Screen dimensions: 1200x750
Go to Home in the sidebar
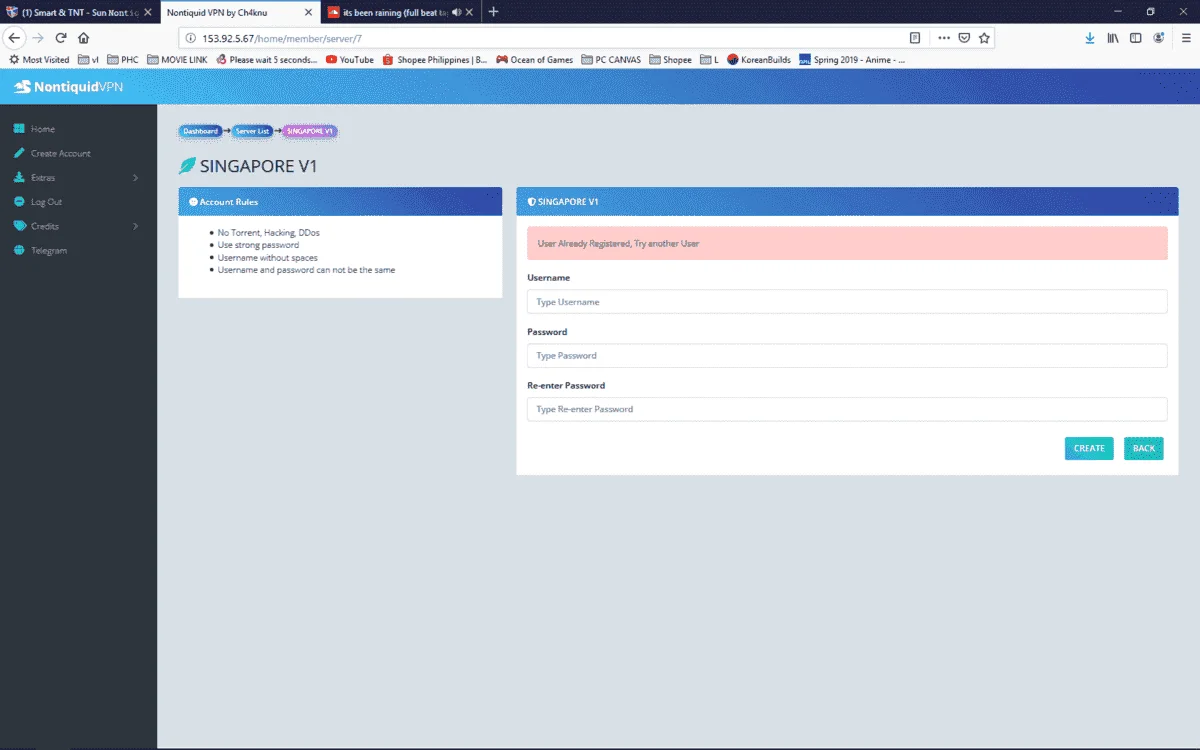pyautogui.click(x=42, y=129)
